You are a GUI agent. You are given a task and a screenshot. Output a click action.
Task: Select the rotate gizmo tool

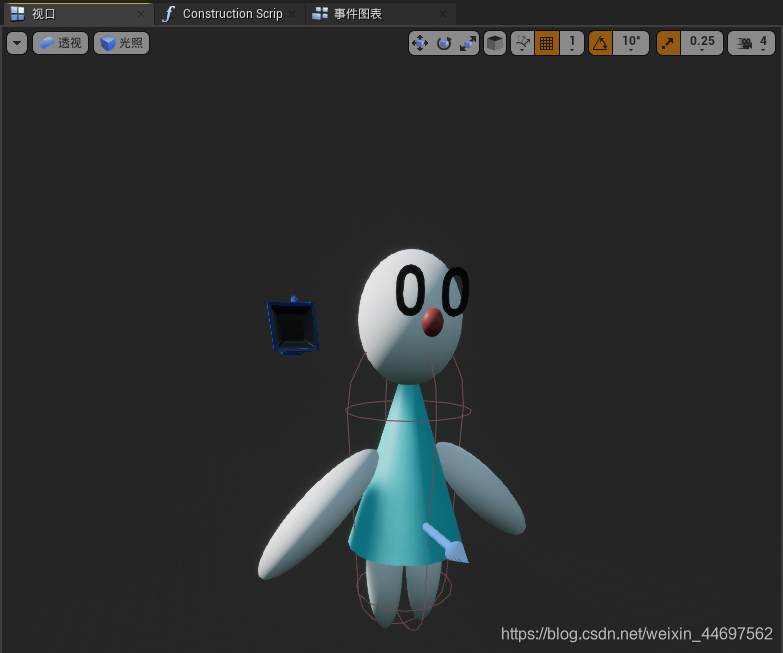(x=444, y=43)
